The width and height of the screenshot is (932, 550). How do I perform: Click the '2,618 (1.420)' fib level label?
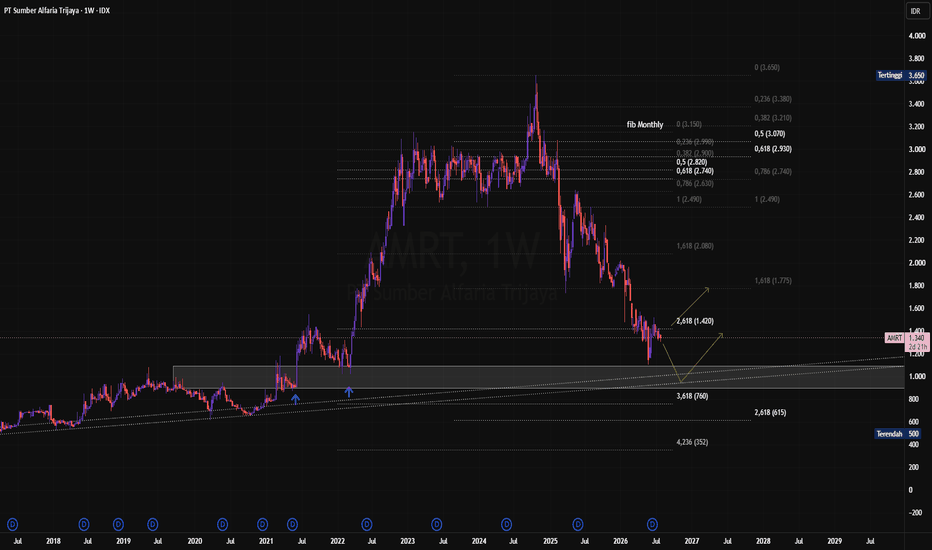point(695,321)
